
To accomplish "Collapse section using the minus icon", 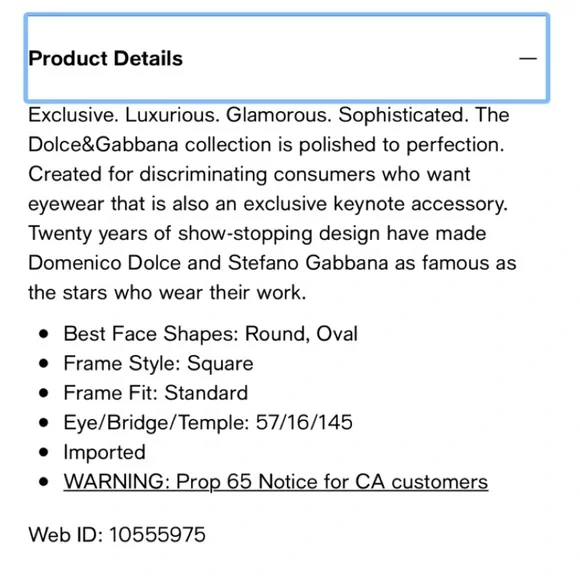I will coord(527,58).
